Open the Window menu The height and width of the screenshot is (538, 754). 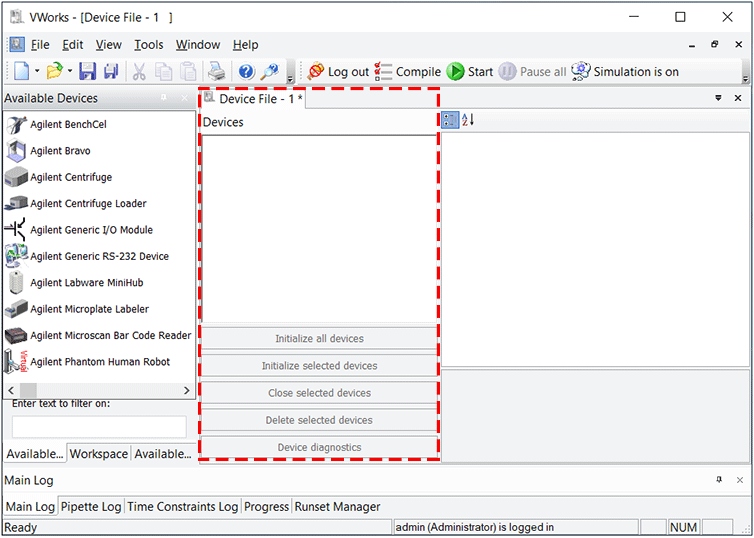198,45
